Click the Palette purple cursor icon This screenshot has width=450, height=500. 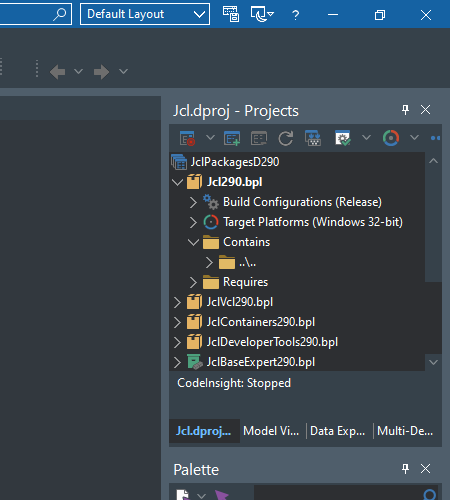221,495
